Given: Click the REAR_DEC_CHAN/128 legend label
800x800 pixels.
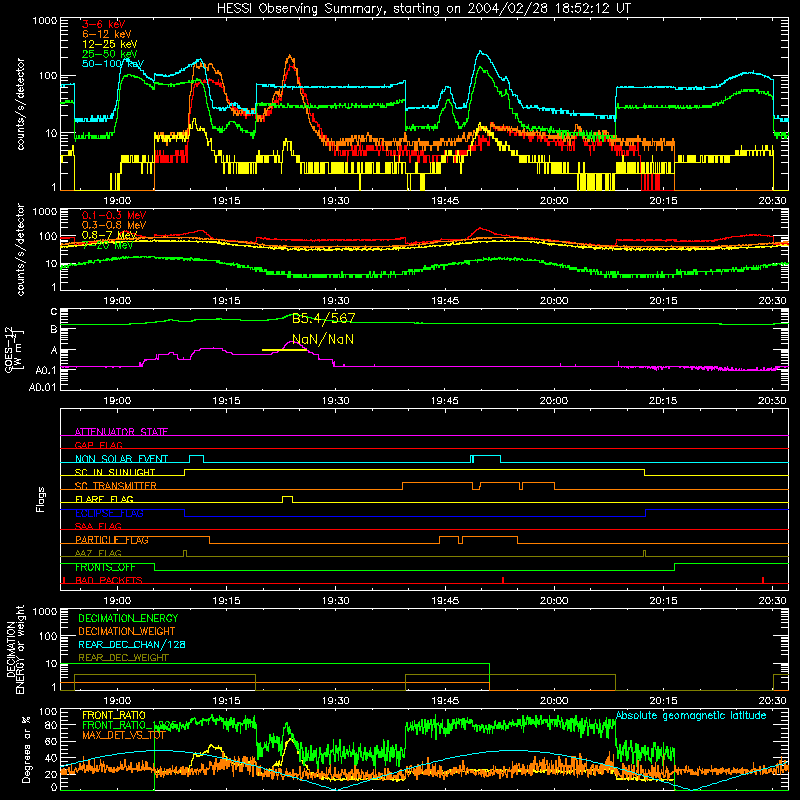Looking at the screenshot, I should tap(132, 644).
